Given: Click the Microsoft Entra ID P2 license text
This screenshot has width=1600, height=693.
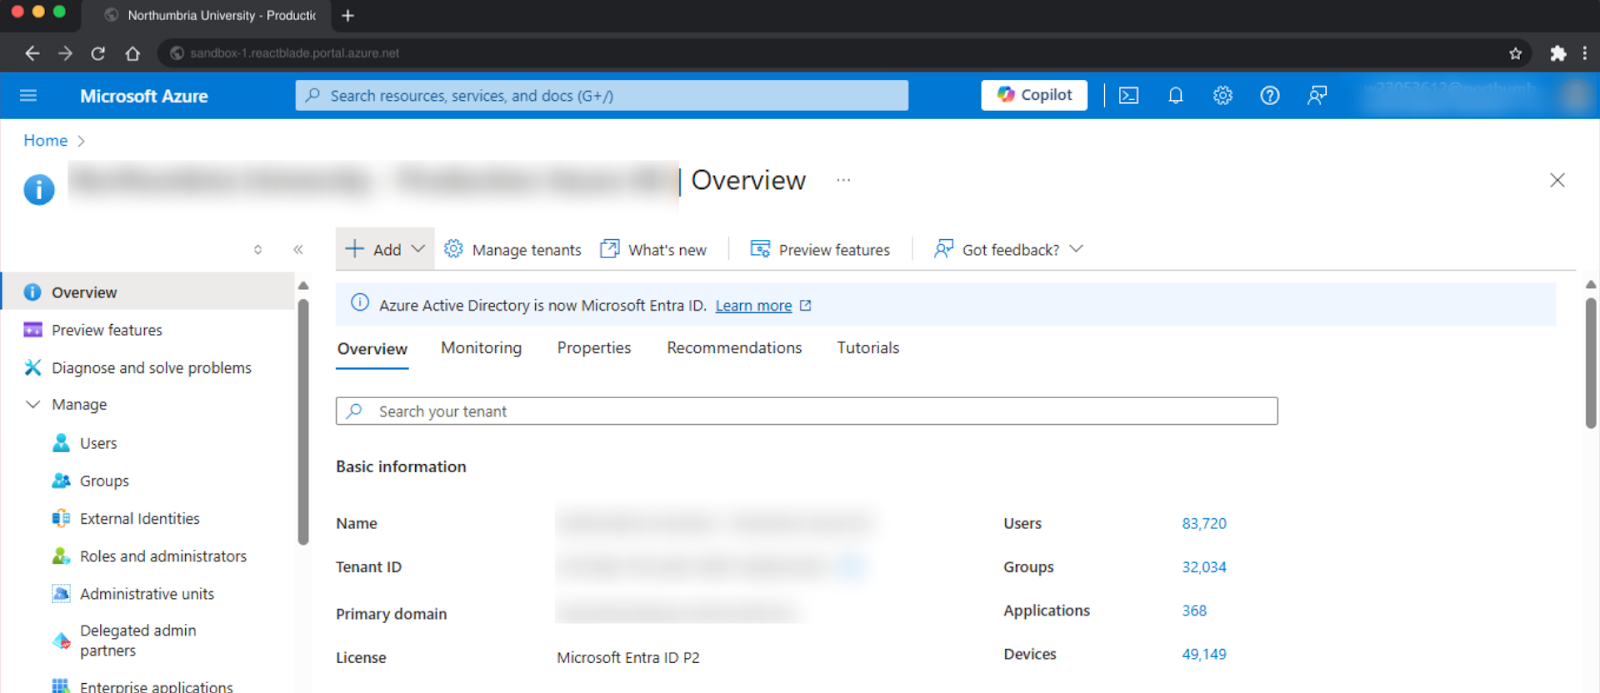Looking at the screenshot, I should click(628, 658).
